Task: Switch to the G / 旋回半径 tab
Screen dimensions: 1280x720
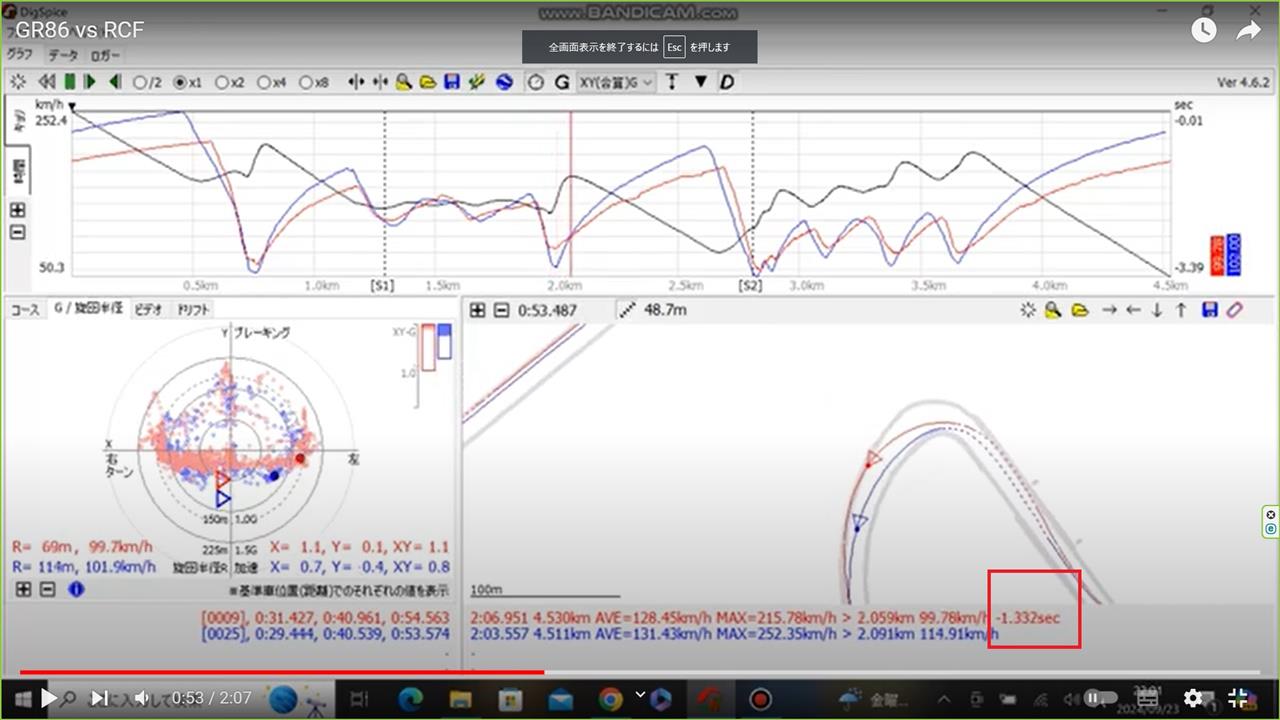Action: (x=88, y=310)
